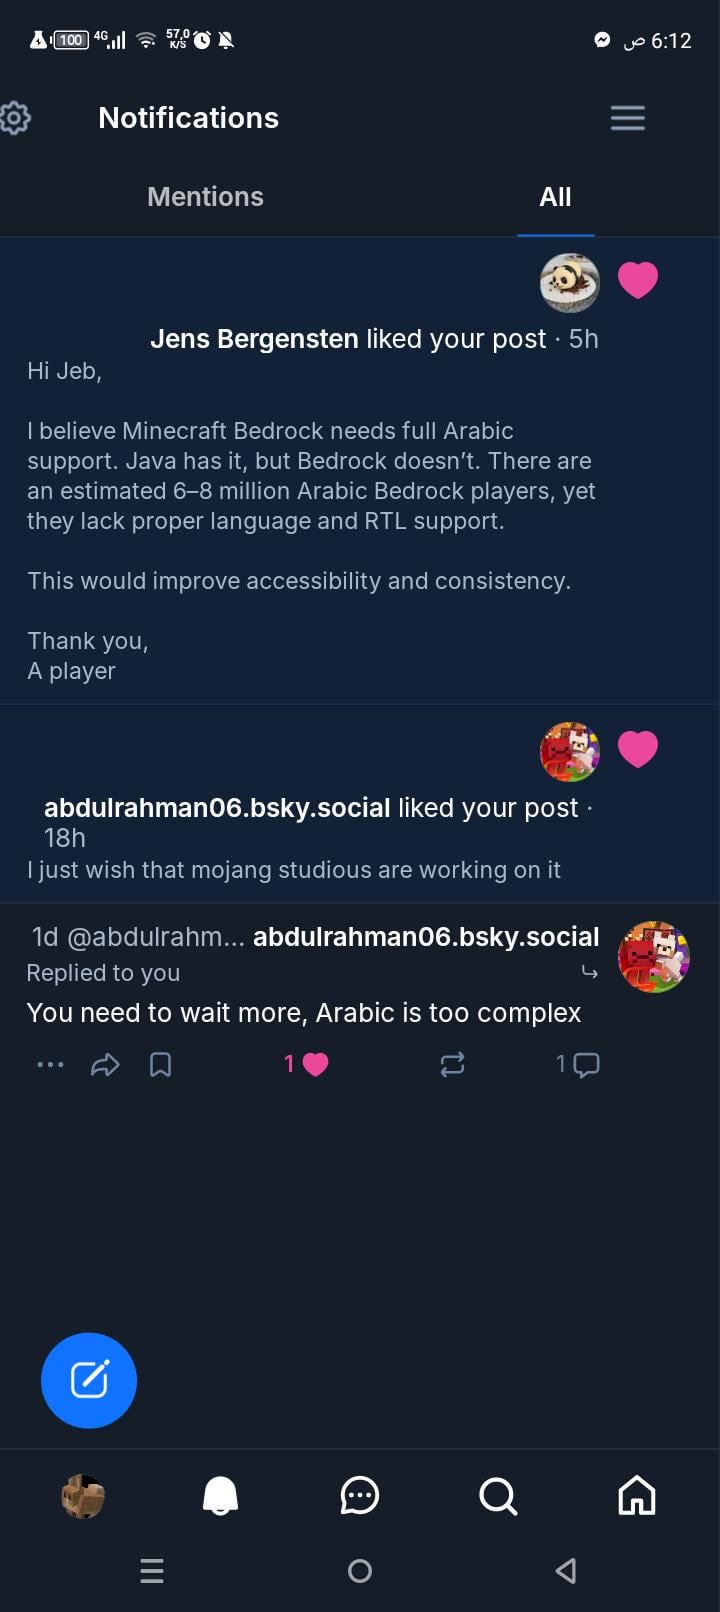Open your profile from bottom bar
This screenshot has width=720, height=1612.
83,1496
